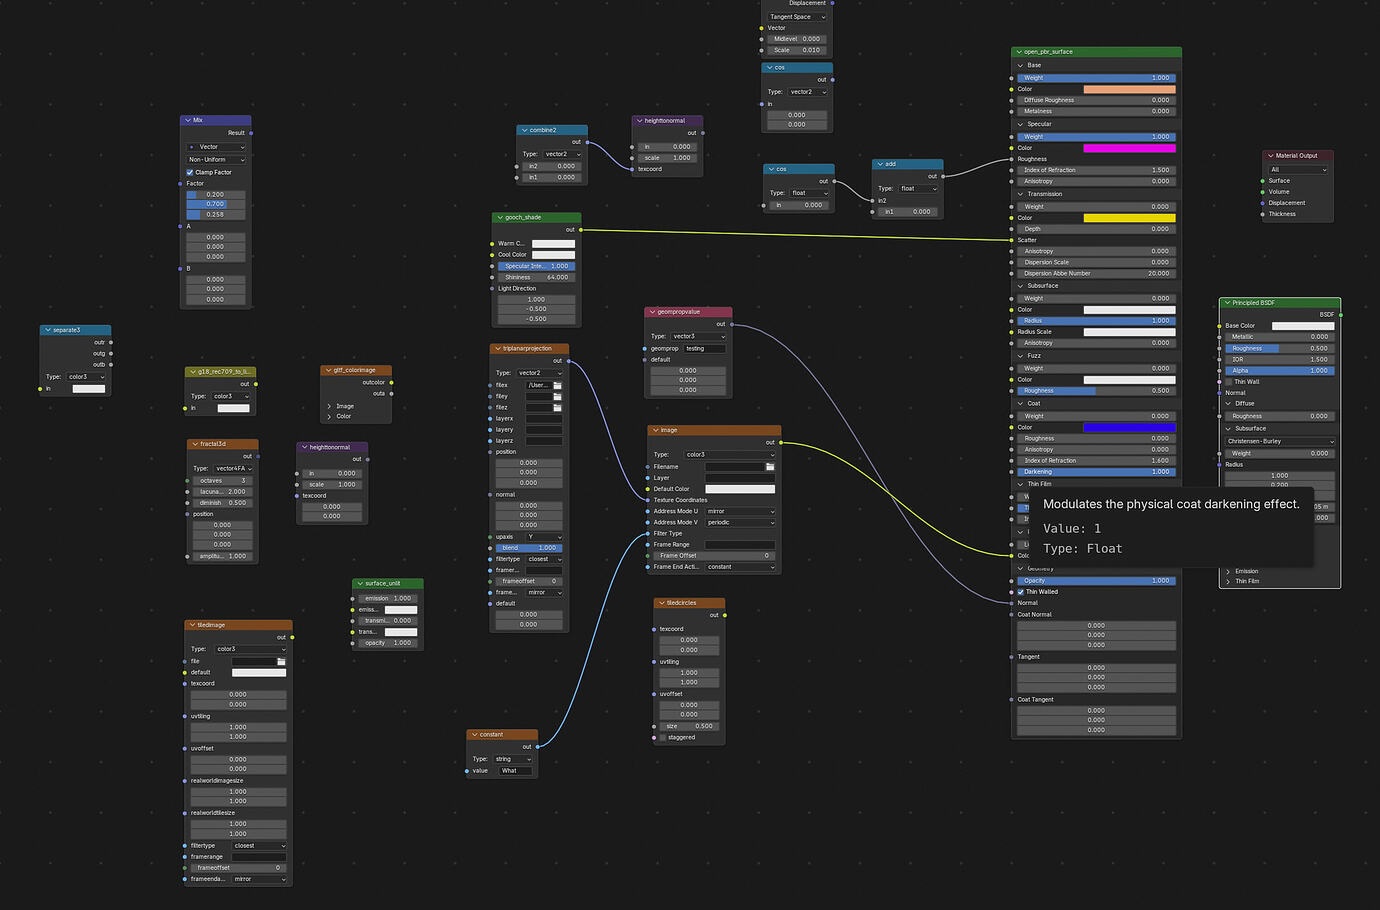The width and height of the screenshot is (1380, 910).
Task: Adjust Fuzz Roughness 0.500 slider in open_pbr_surface
Action: pos(1096,391)
